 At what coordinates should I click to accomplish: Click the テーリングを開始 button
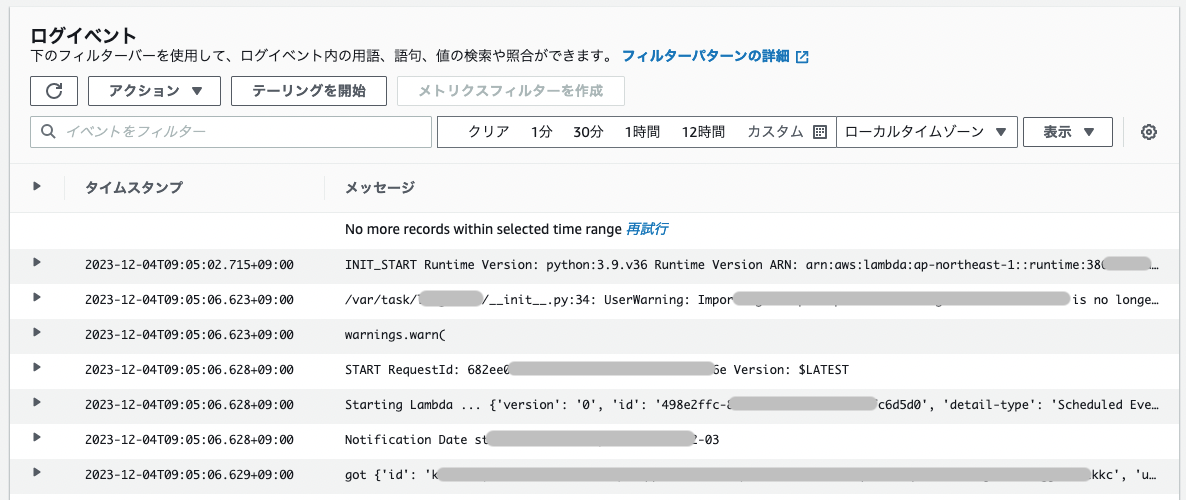(308, 91)
